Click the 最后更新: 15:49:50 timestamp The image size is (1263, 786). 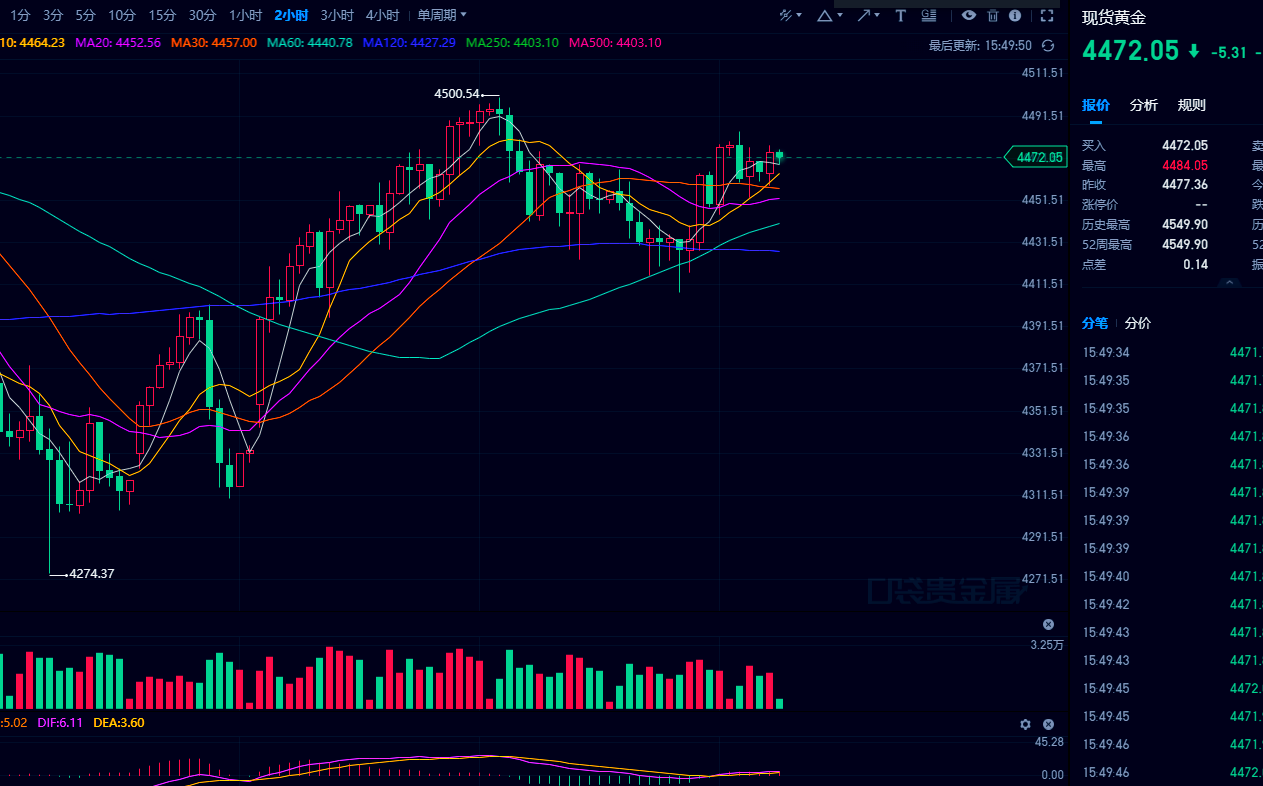click(980, 45)
